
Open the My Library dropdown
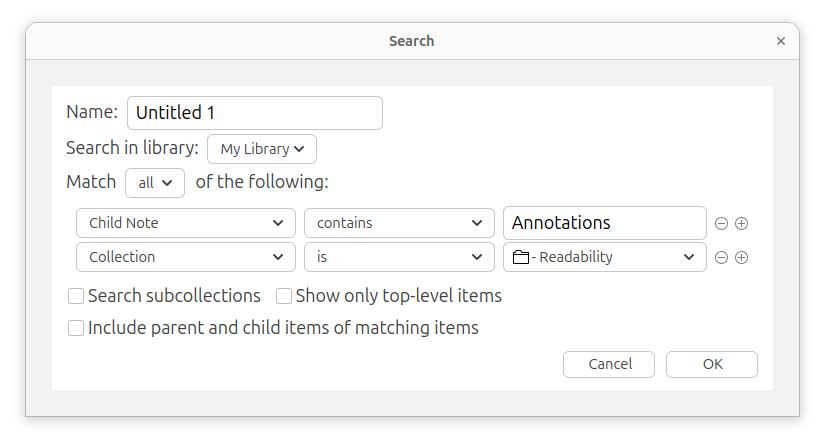(262, 149)
